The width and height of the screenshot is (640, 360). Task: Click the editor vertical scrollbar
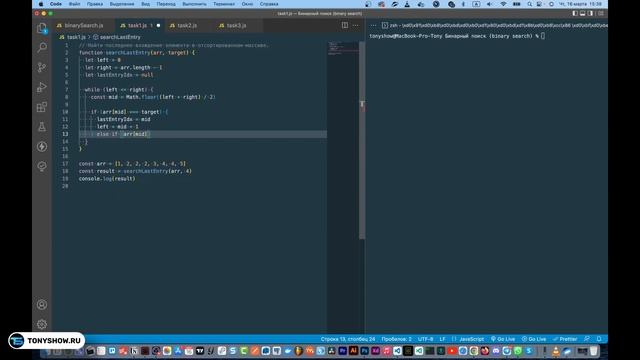[x=362, y=140]
